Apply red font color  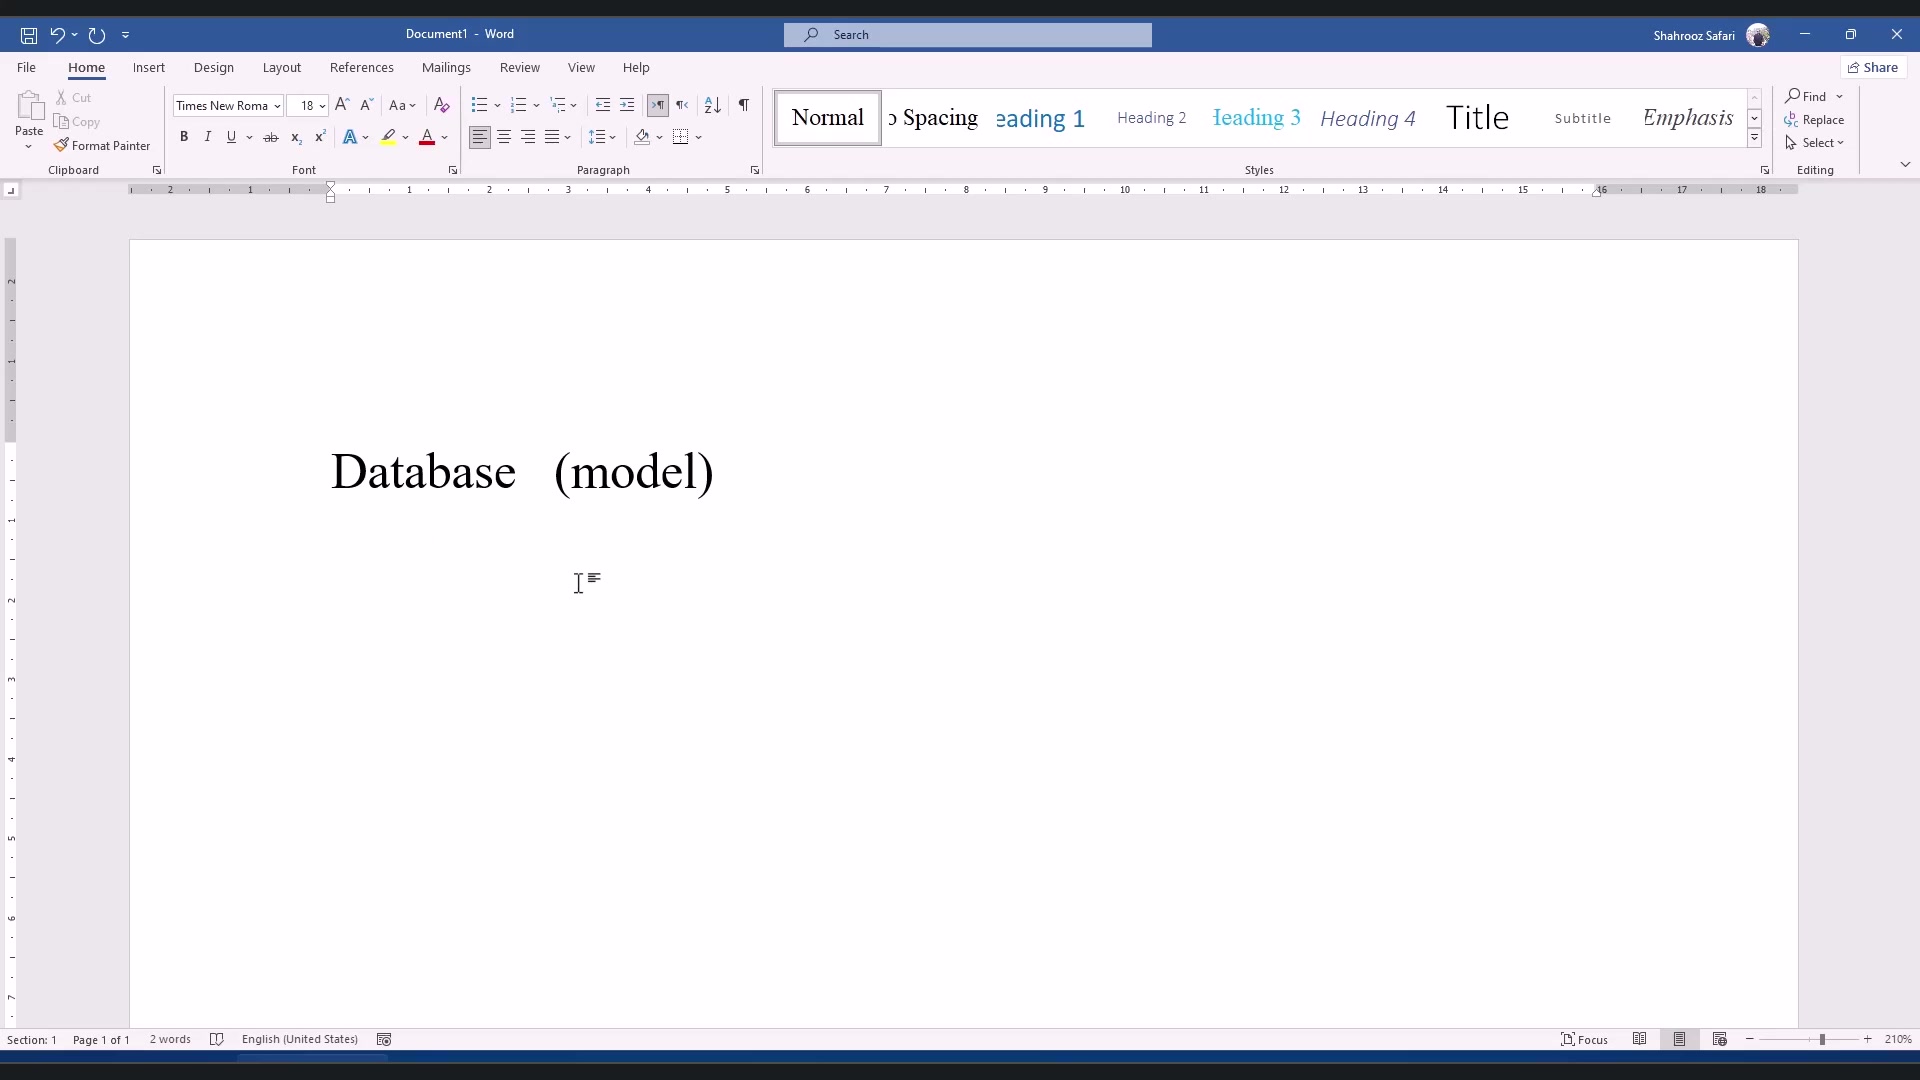tap(427, 137)
